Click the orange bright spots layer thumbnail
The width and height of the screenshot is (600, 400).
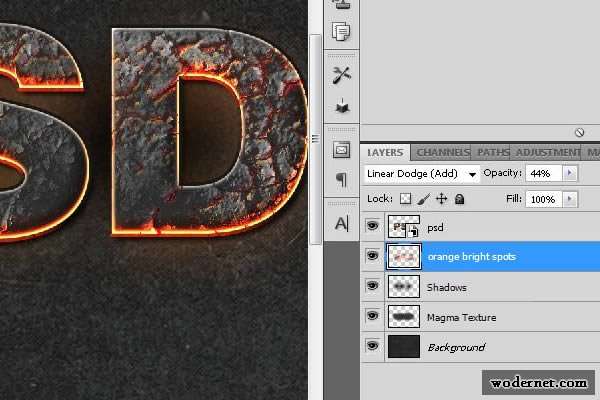(403, 257)
